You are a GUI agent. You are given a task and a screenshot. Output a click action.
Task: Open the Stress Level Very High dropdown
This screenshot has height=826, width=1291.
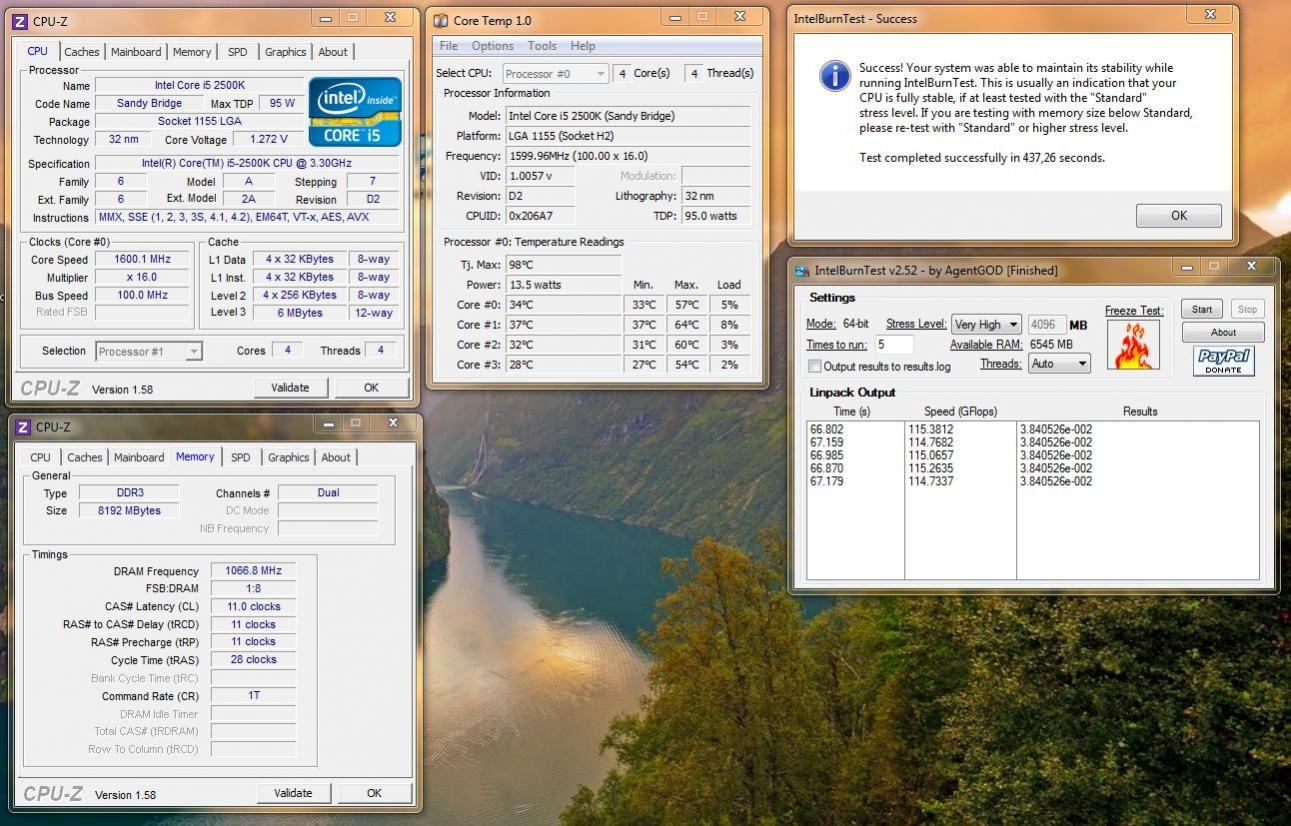986,324
